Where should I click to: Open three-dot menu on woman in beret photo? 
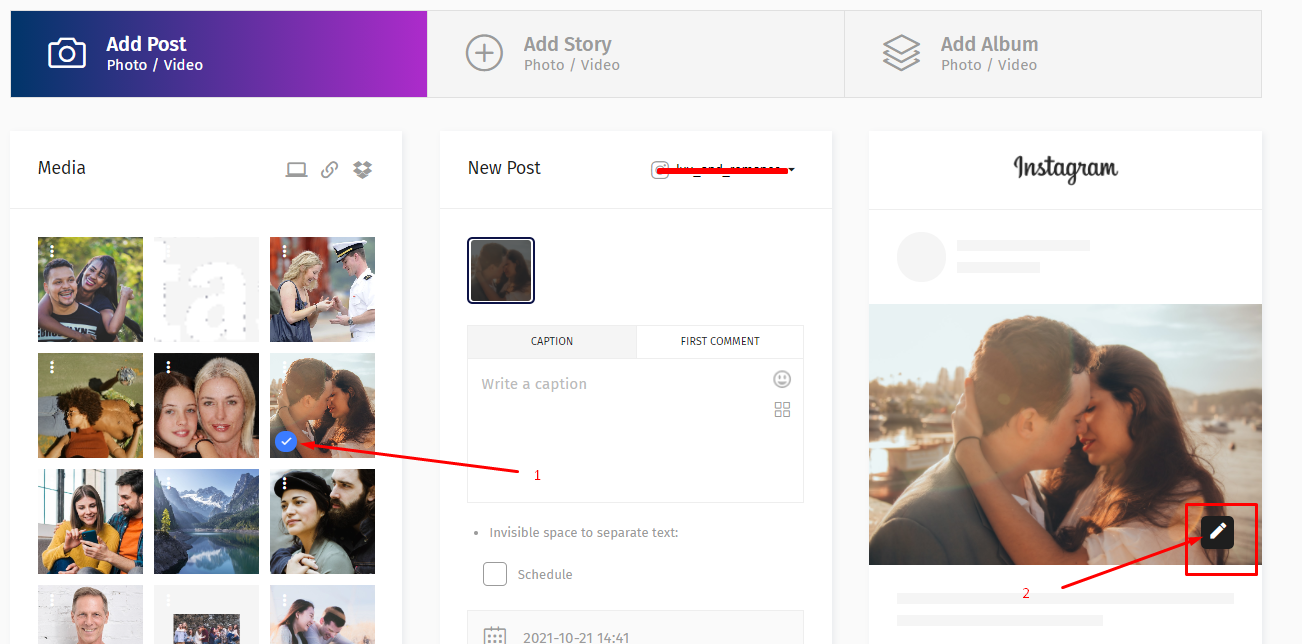(x=284, y=483)
